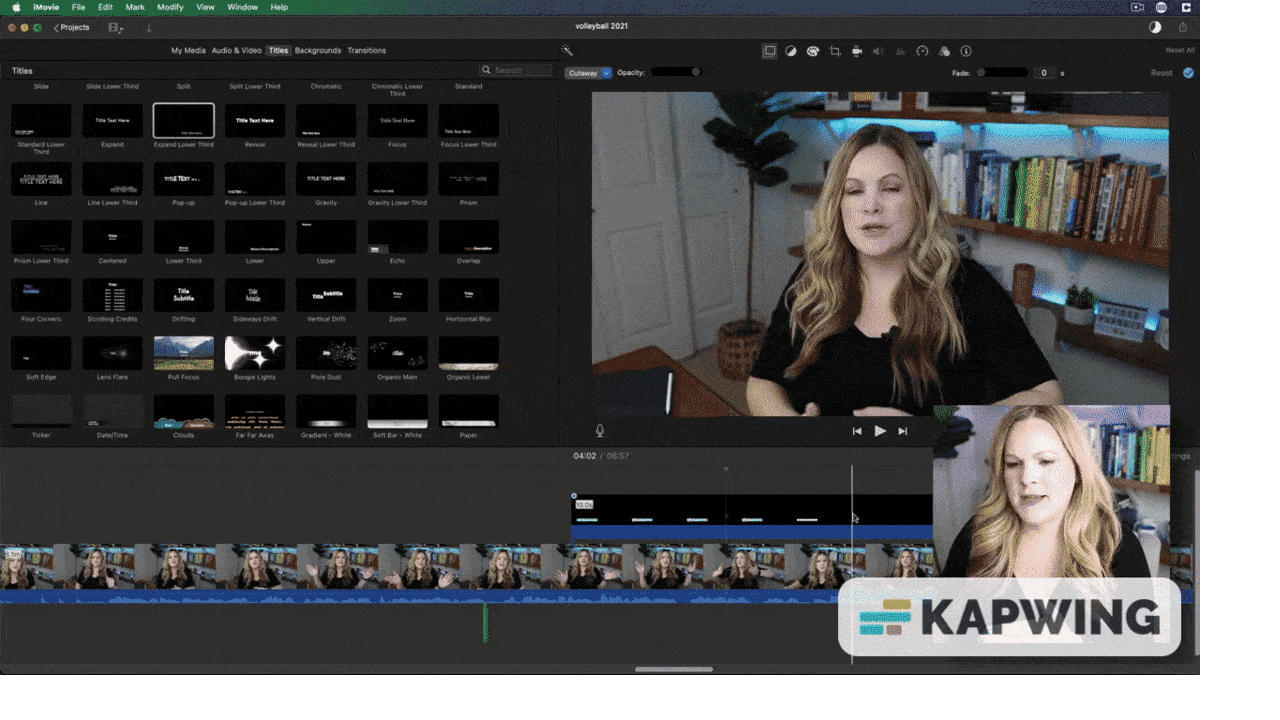Viewport: 1280px width, 720px height.
Task: Switch to Backgrounds tab
Action: click(318, 50)
